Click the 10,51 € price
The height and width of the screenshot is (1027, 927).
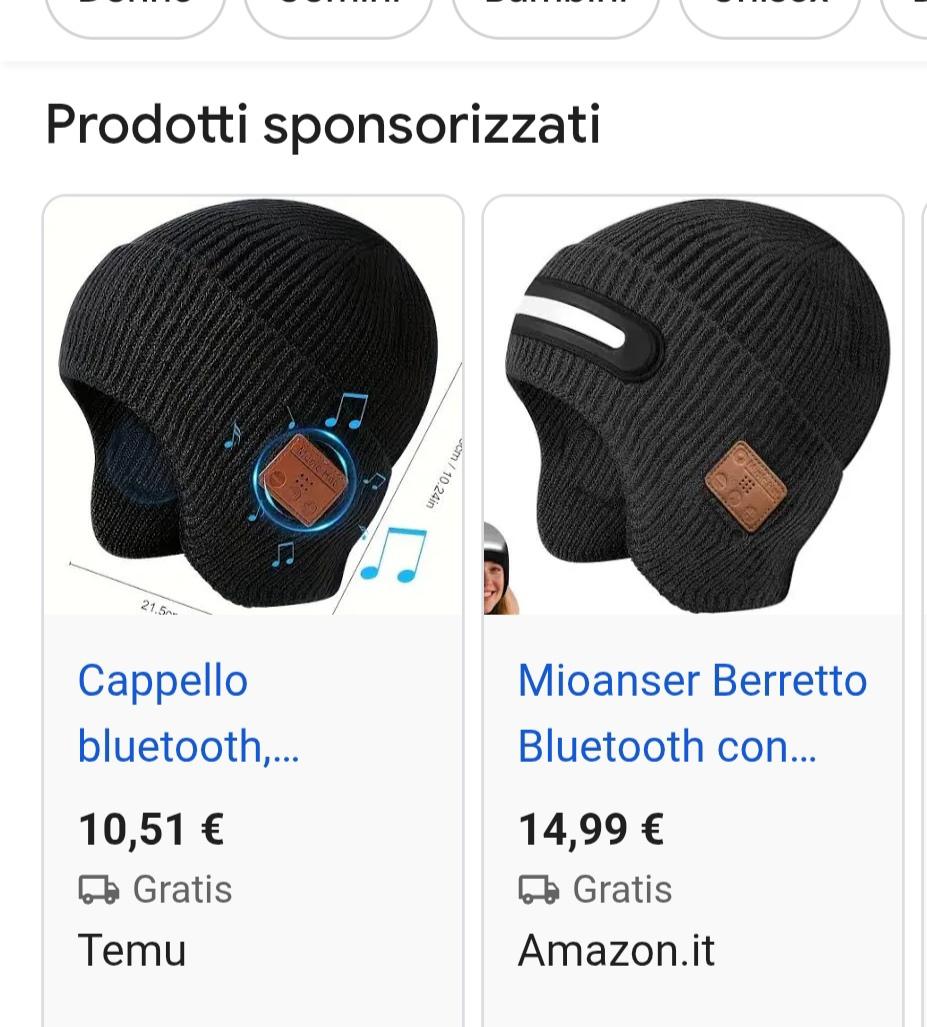click(x=151, y=829)
